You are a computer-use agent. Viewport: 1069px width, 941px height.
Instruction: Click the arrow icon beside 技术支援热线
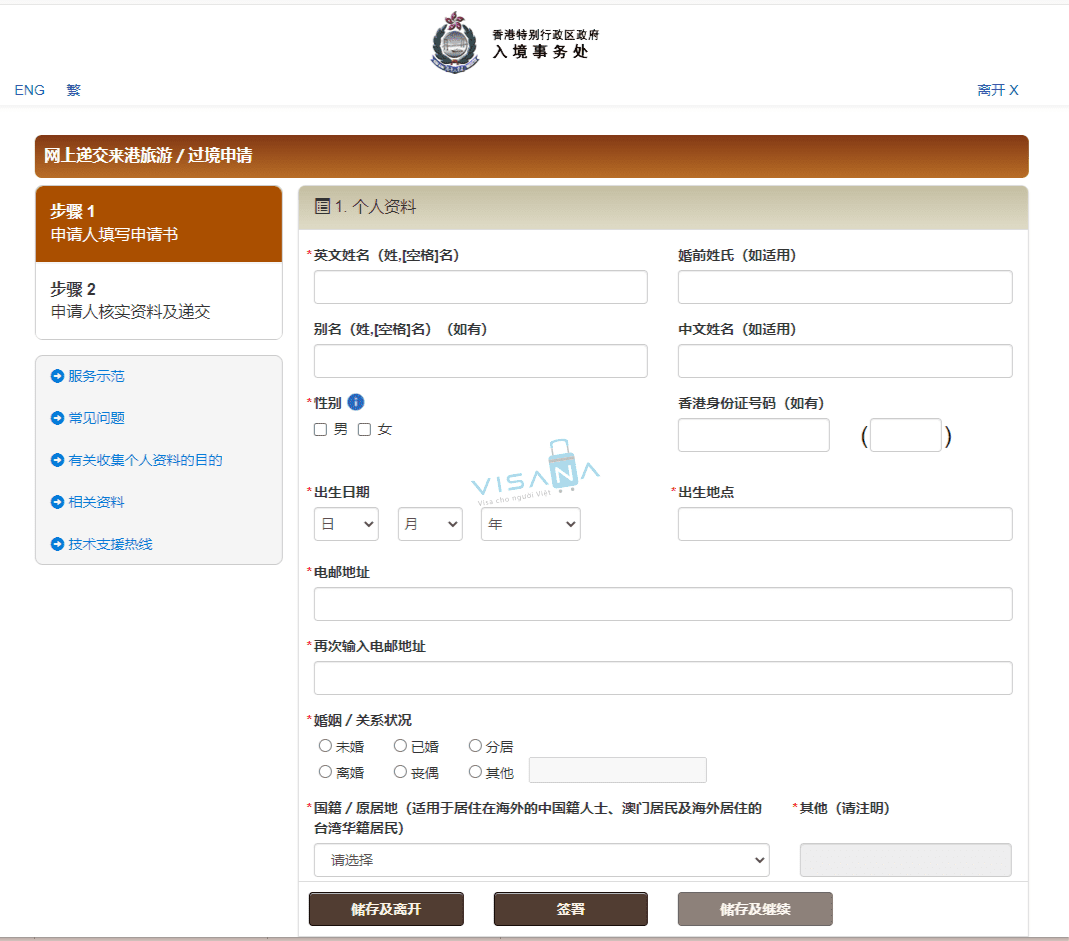point(58,544)
